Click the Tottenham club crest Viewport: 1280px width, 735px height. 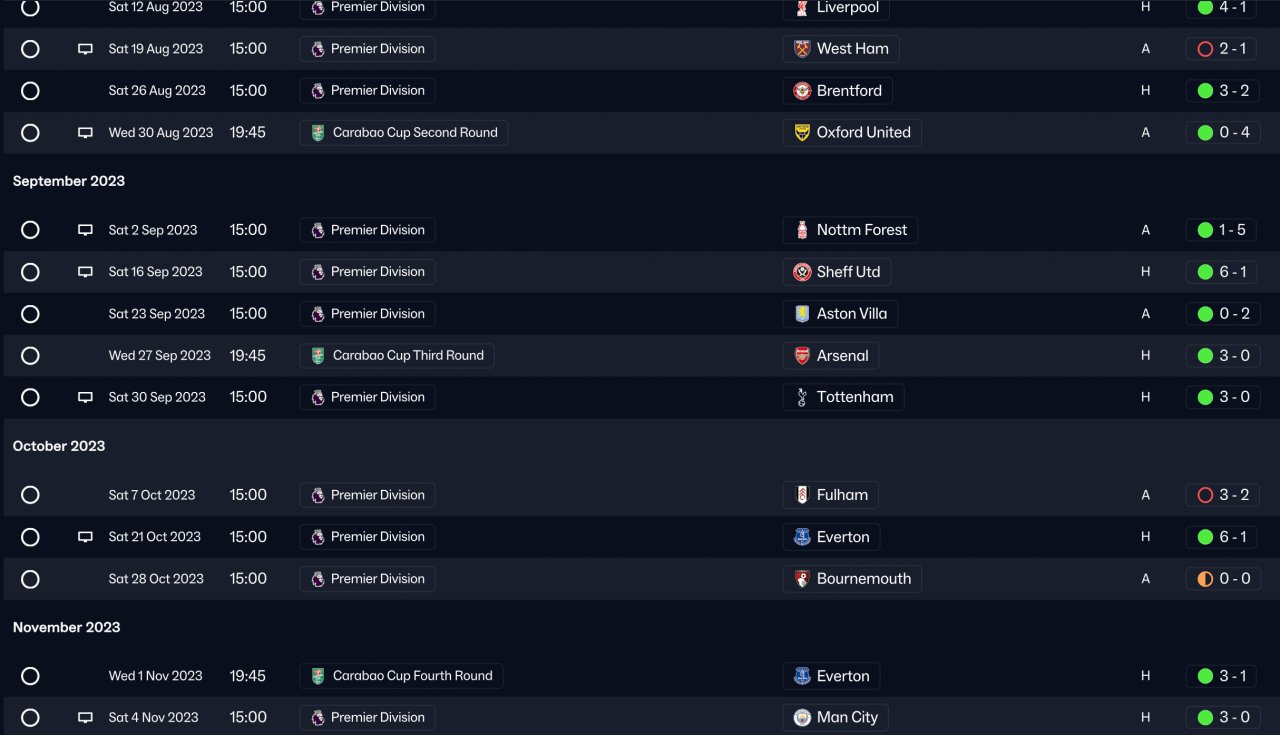coord(802,397)
